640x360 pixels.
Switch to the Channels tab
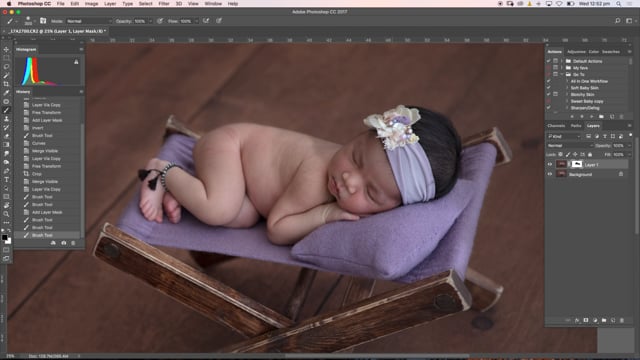556,126
